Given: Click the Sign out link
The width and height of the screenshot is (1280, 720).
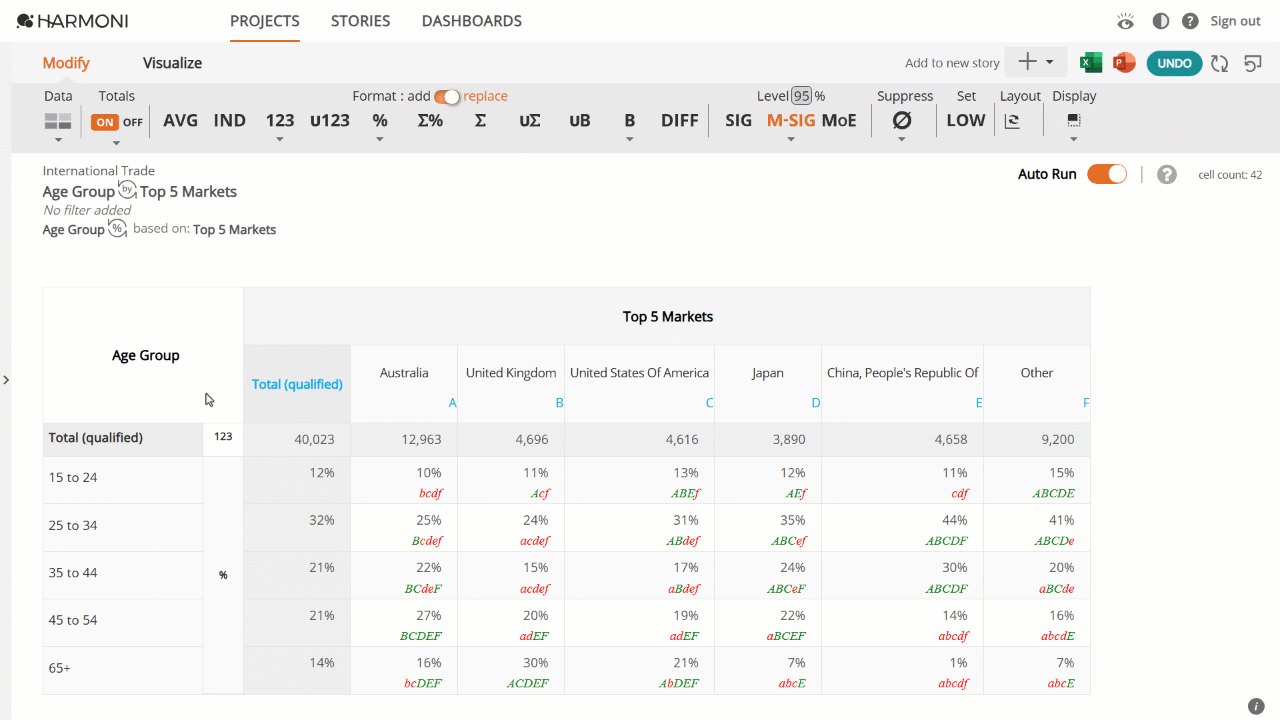Looking at the screenshot, I should click(x=1235, y=21).
